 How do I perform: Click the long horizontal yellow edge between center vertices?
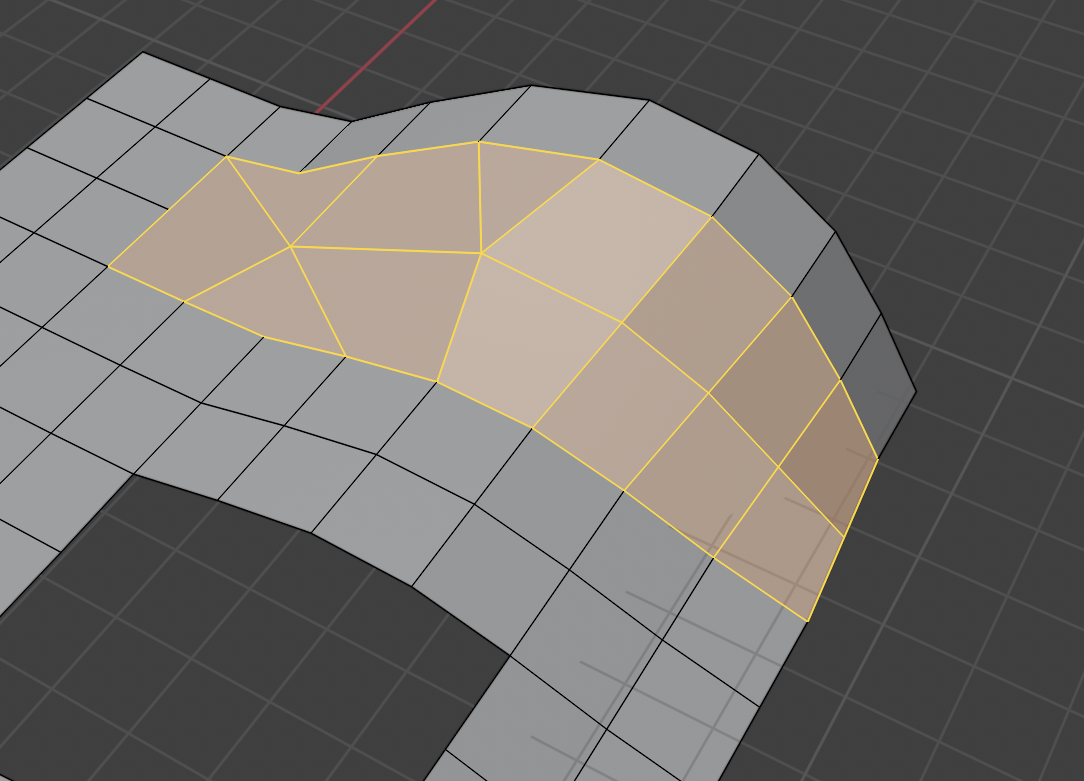point(386,250)
